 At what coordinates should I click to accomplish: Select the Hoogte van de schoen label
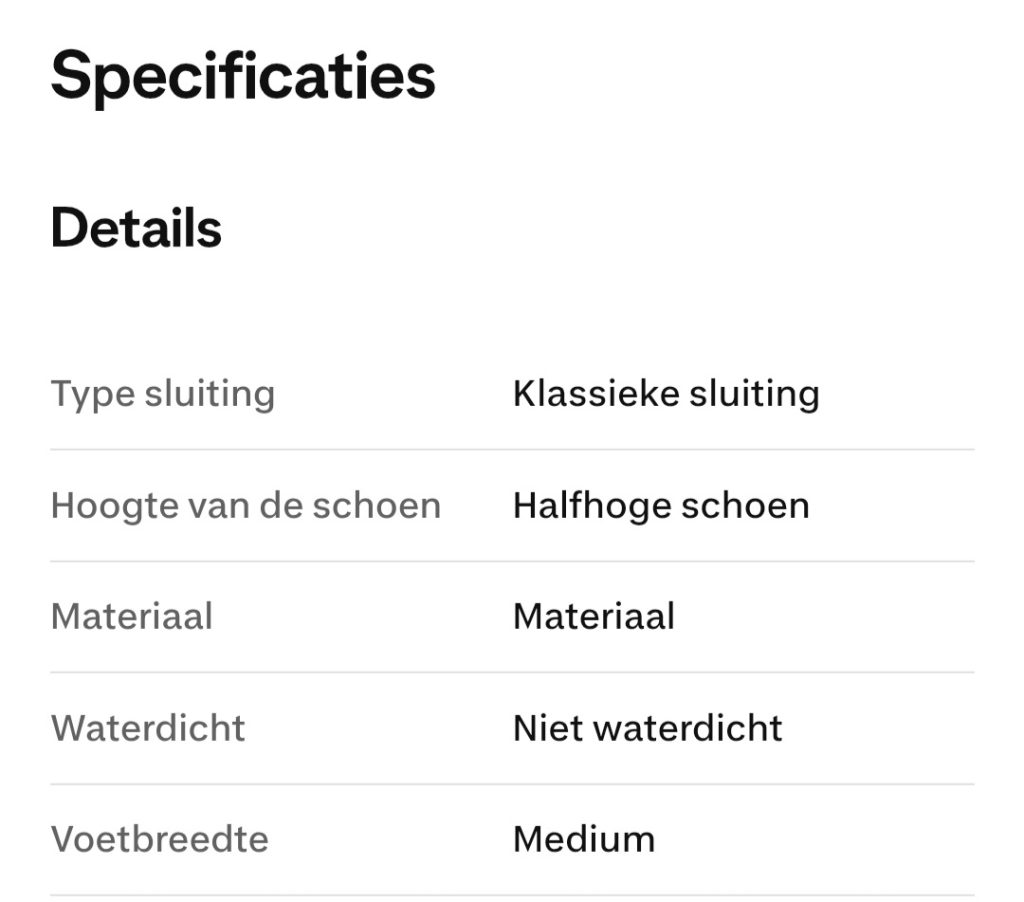245,505
